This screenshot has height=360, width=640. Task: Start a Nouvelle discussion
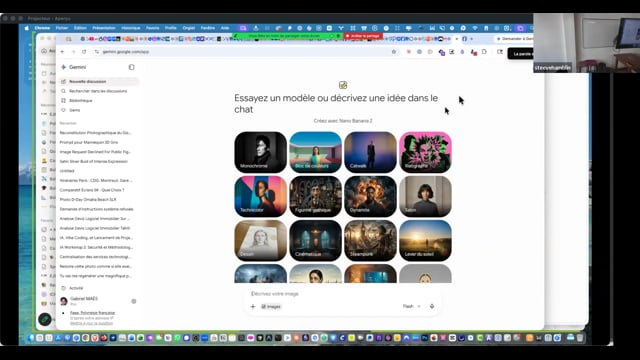point(99,82)
